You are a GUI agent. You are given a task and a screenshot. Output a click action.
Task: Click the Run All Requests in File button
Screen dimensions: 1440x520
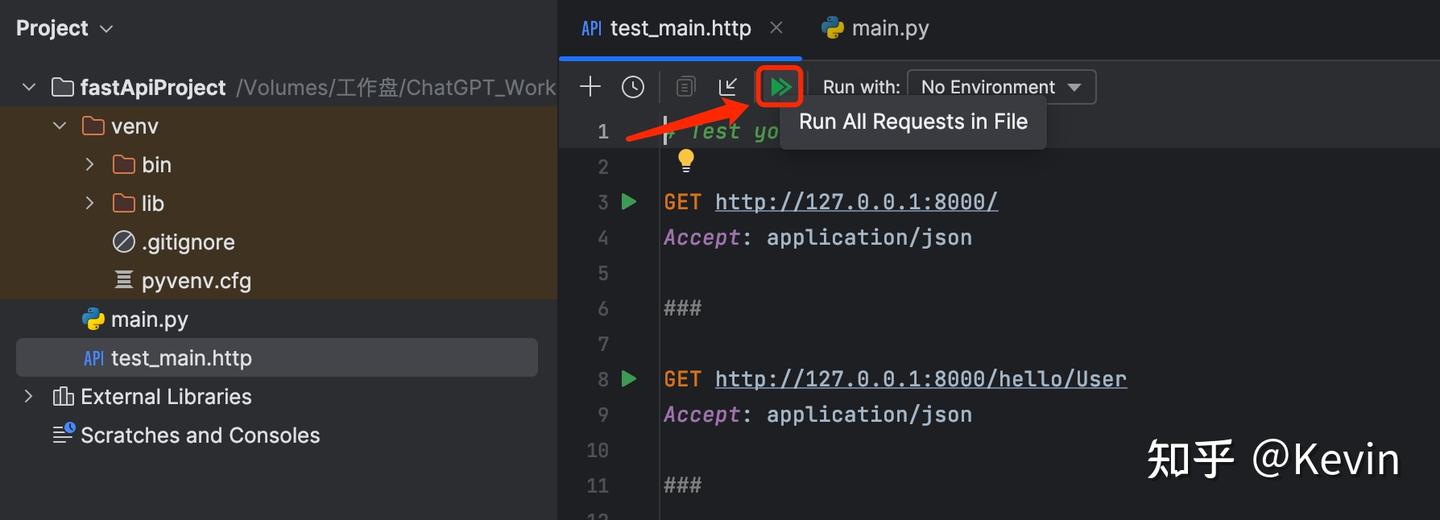[780, 87]
